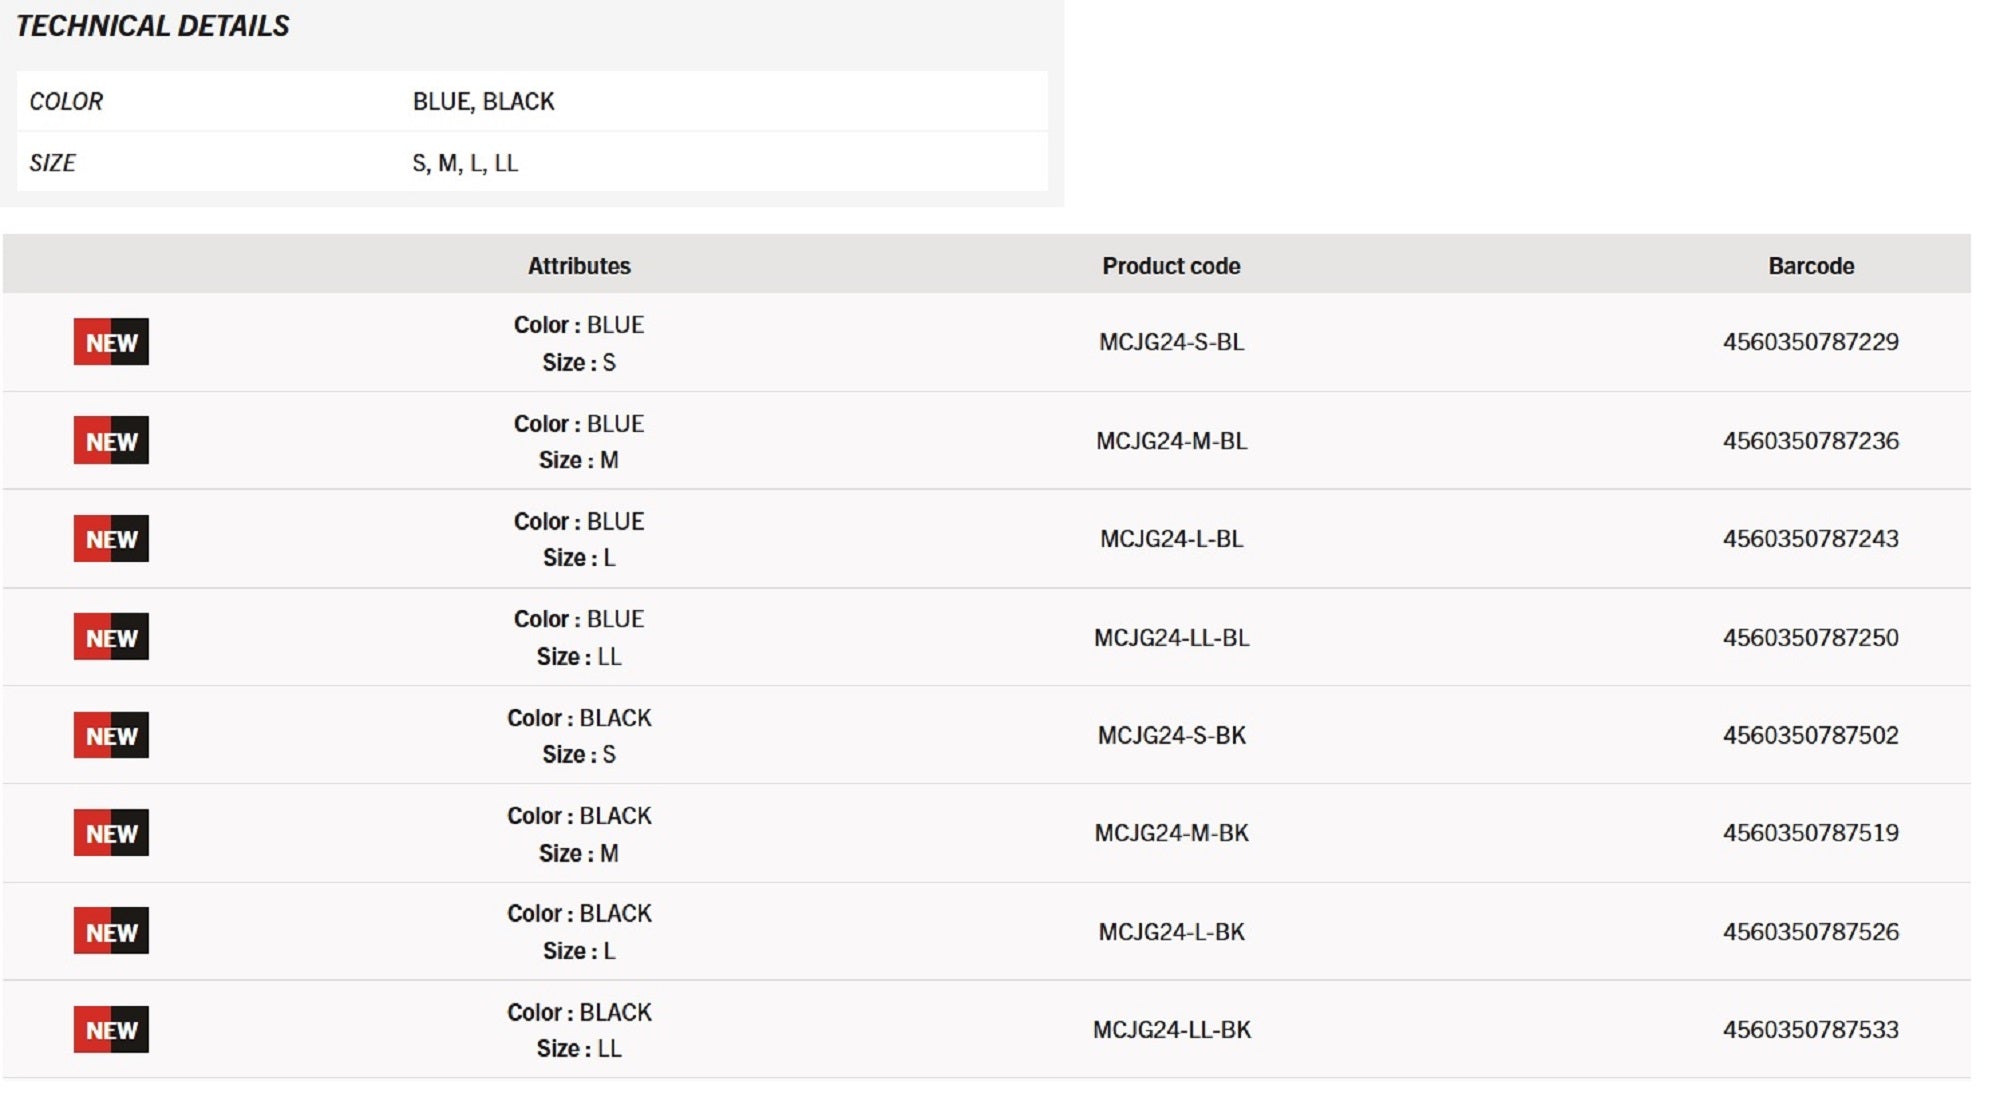This screenshot has width=2000, height=1113.
Task: Click the NEW badge for MCJG24-S-BK
Action: pos(111,735)
